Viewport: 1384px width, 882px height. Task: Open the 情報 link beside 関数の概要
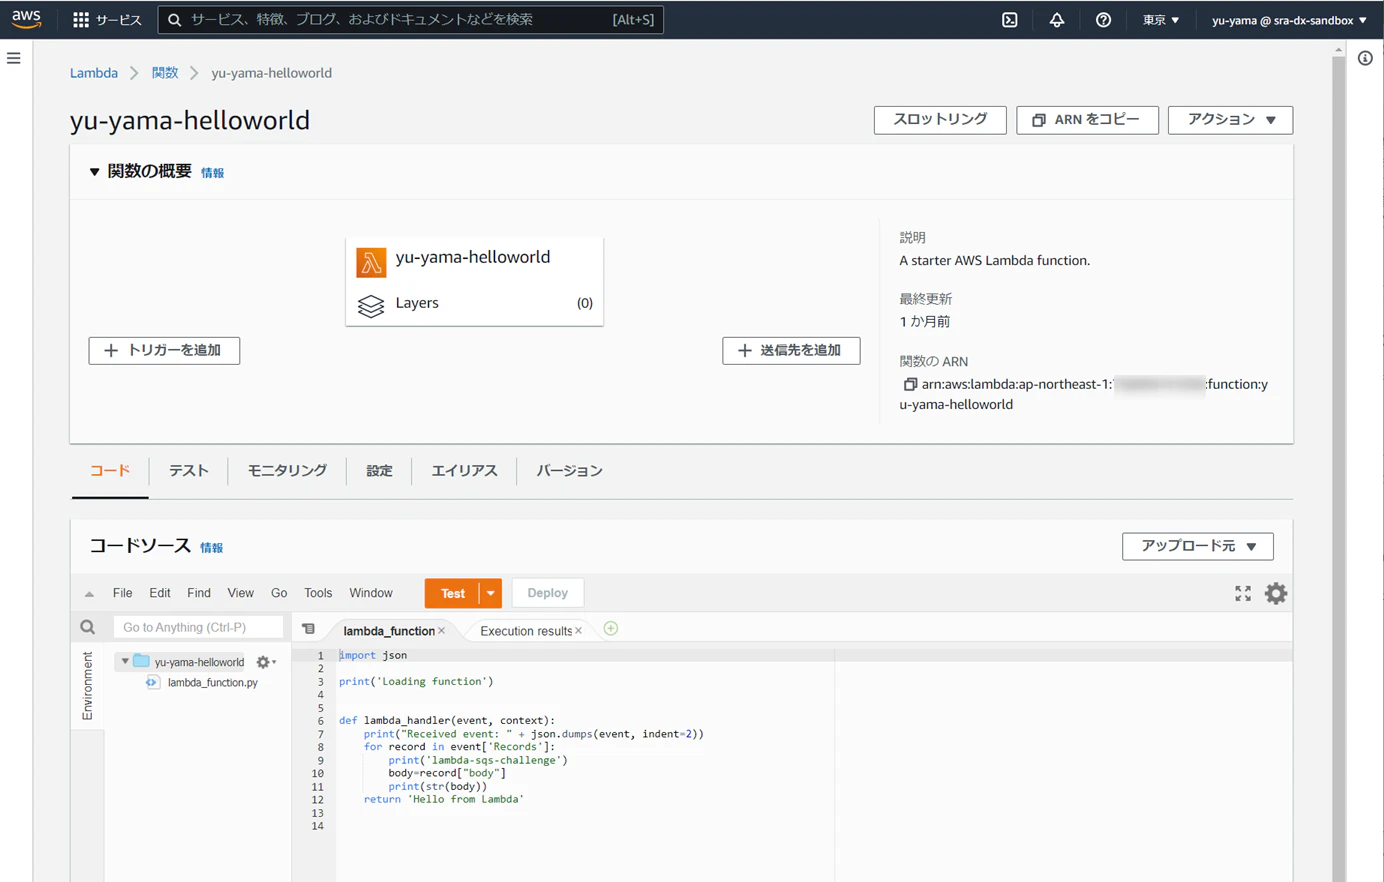212,173
